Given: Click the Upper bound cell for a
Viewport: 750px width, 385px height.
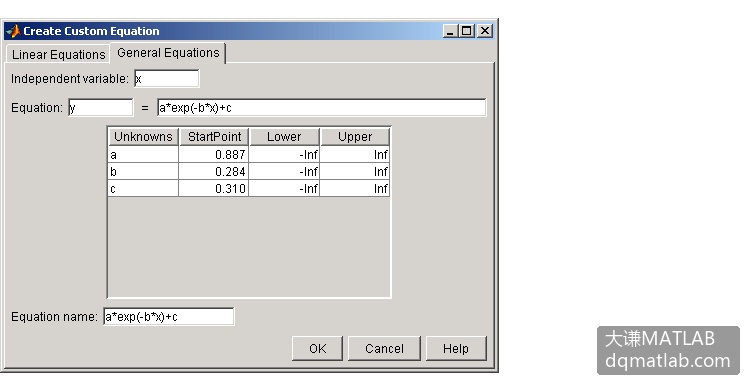Looking at the screenshot, I should click(x=354, y=154).
